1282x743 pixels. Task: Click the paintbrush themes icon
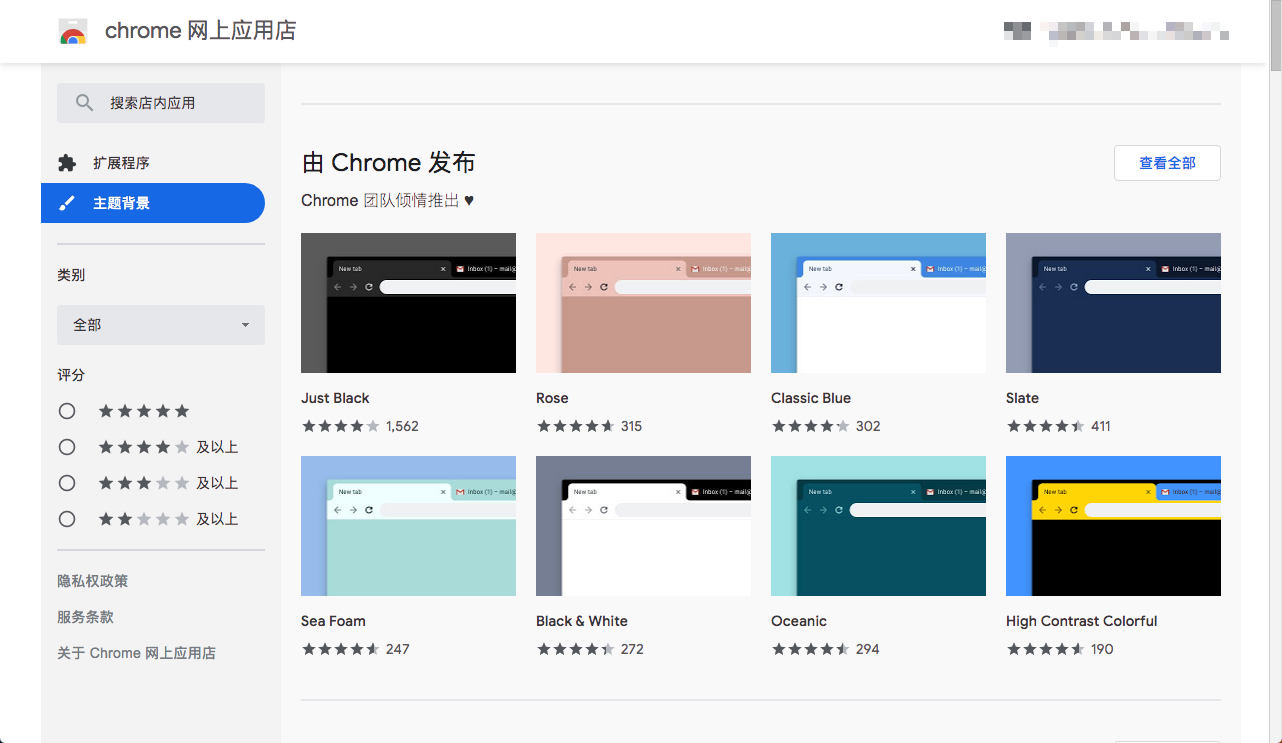[67, 203]
